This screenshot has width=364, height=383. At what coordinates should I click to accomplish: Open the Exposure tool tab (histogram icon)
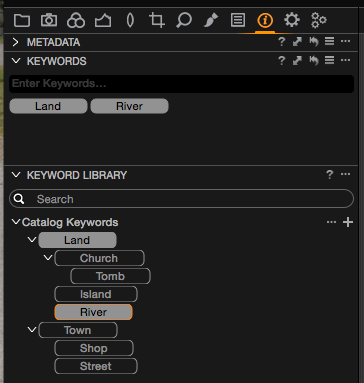(103, 21)
